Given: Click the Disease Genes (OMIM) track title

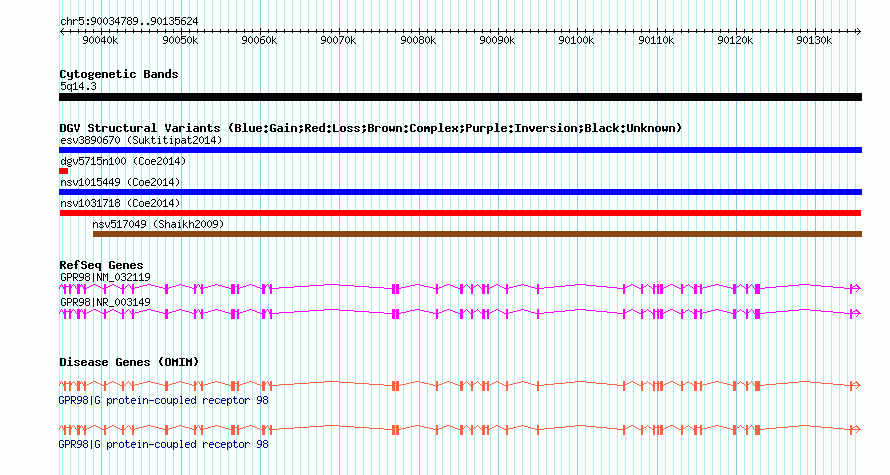Looking at the screenshot, I should click(x=129, y=363).
